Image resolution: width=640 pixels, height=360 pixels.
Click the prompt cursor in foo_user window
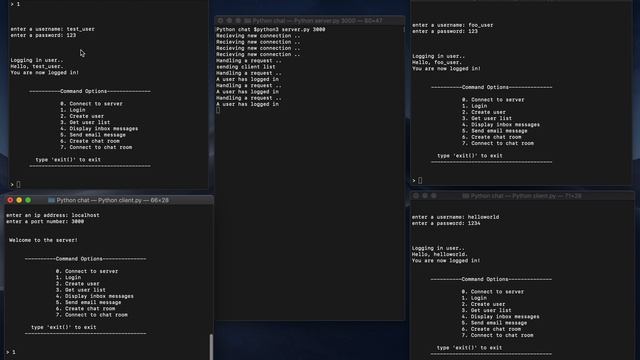[420, 180]
